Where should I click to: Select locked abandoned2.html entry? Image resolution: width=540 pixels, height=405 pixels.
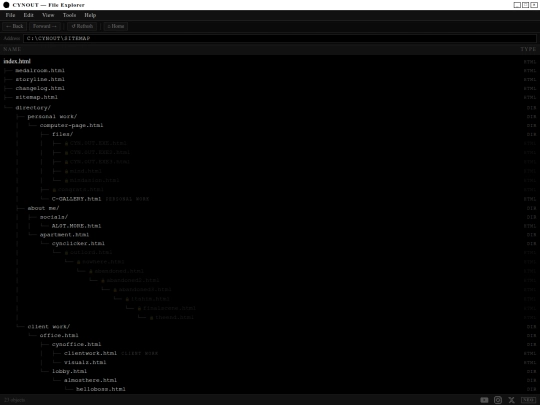[x=133, y=281]
